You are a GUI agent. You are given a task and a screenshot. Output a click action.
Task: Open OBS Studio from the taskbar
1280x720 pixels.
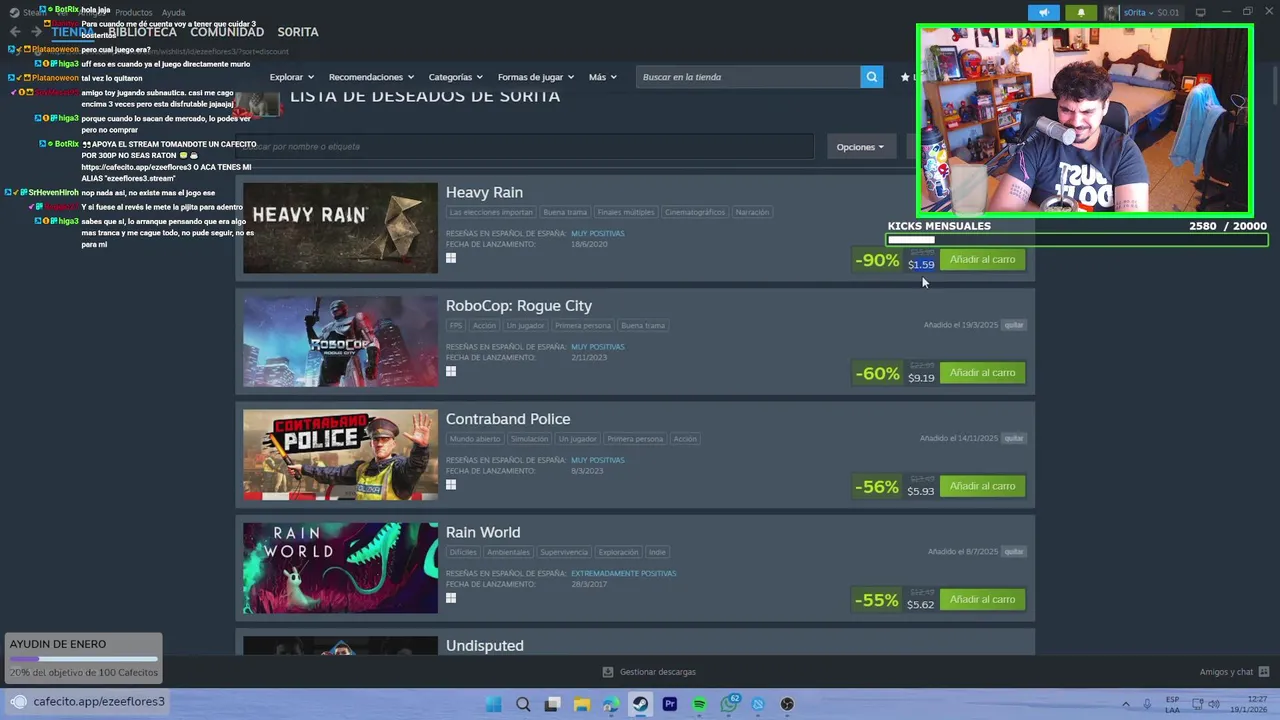pos(787,704)
